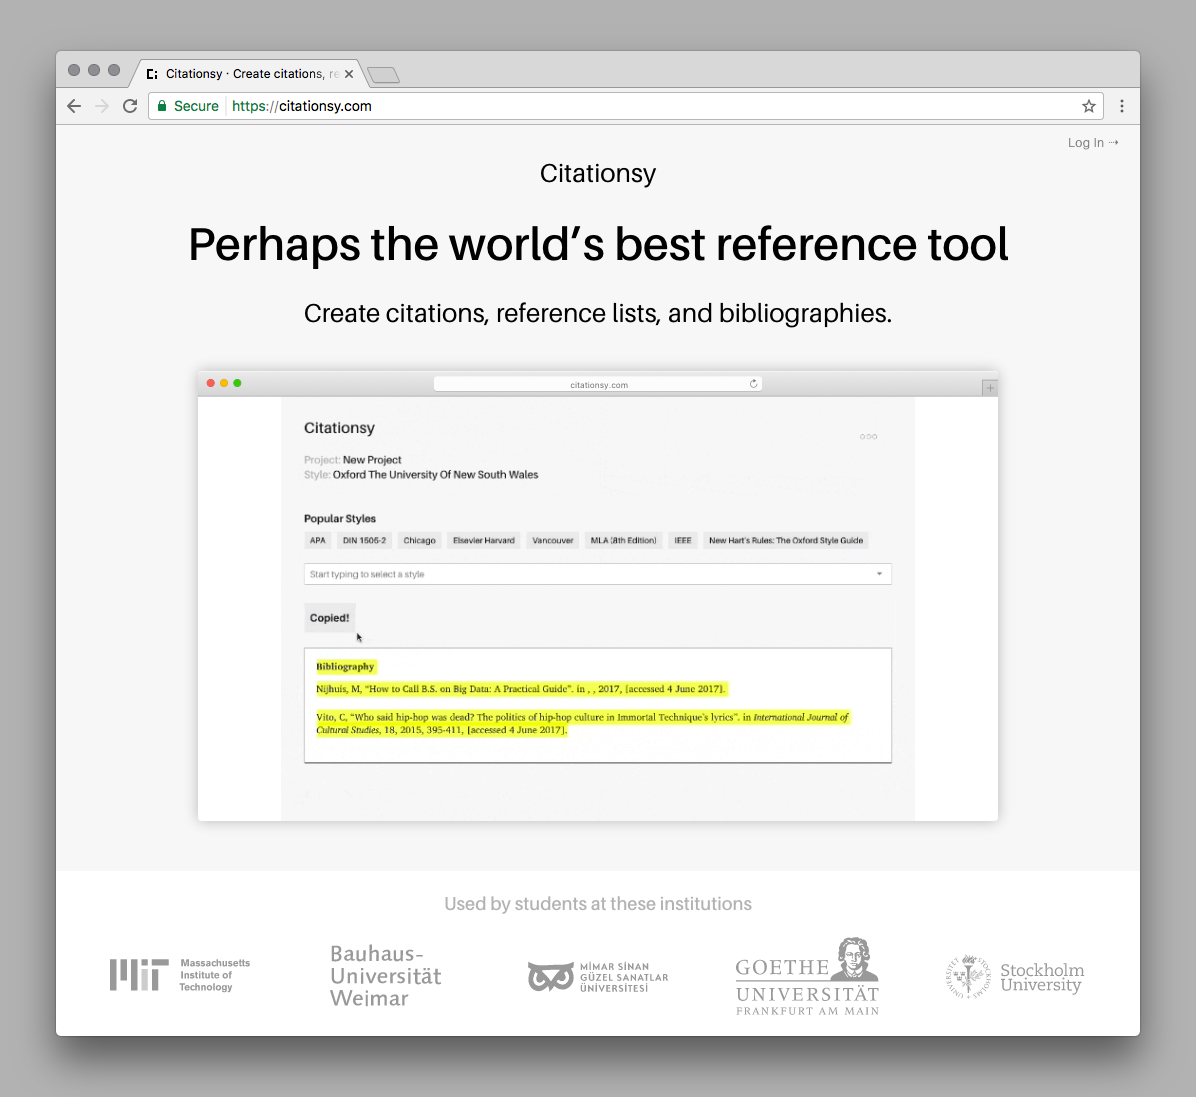Open the Chrome menu (three vertical dots)
Image resolution: width=1196 pixels, height=1097 pixels.
pyautogui.click(x=1121, y=105)
